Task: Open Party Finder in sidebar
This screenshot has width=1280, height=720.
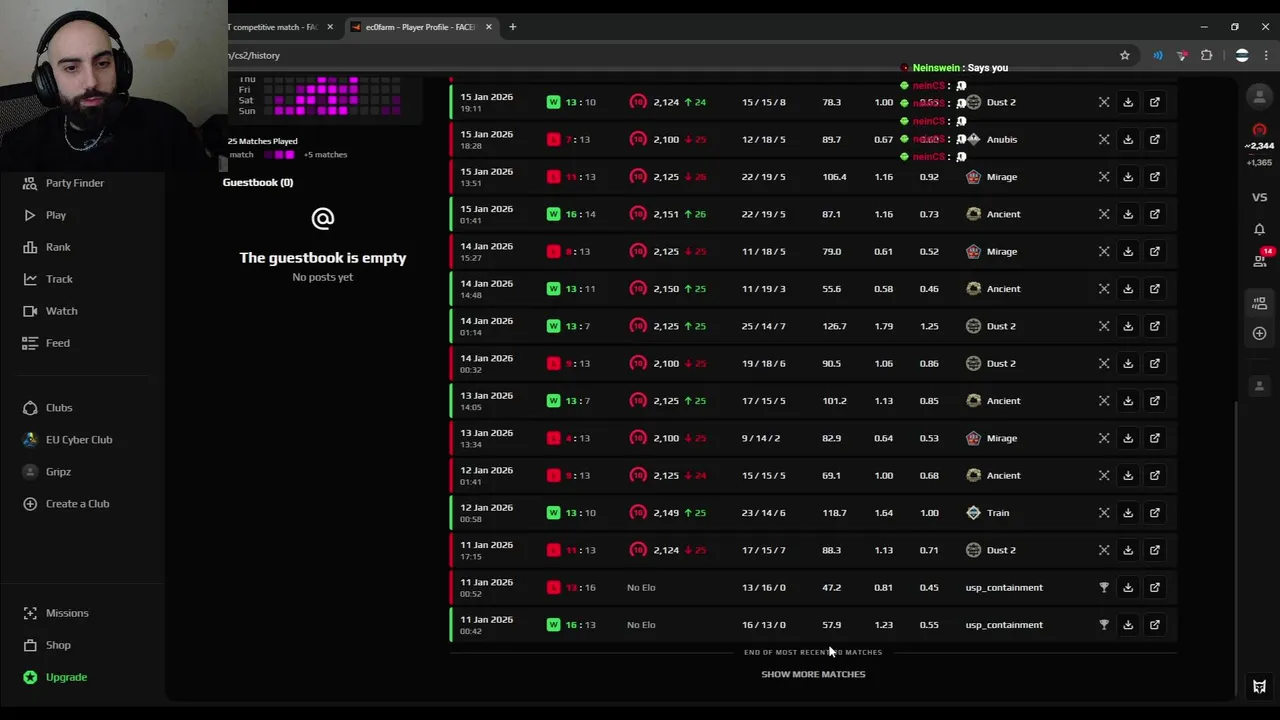Action: tap(75, 183)
